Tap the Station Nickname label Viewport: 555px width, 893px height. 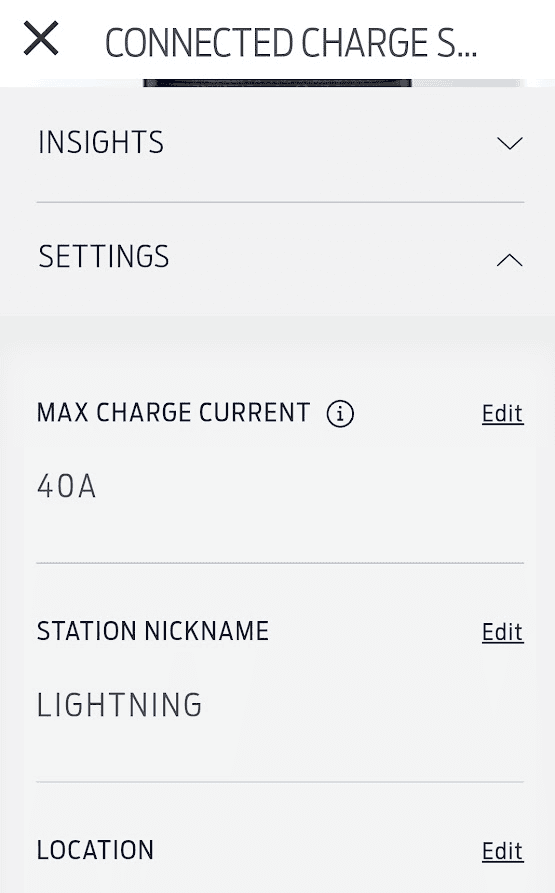(x=153, y=631)
